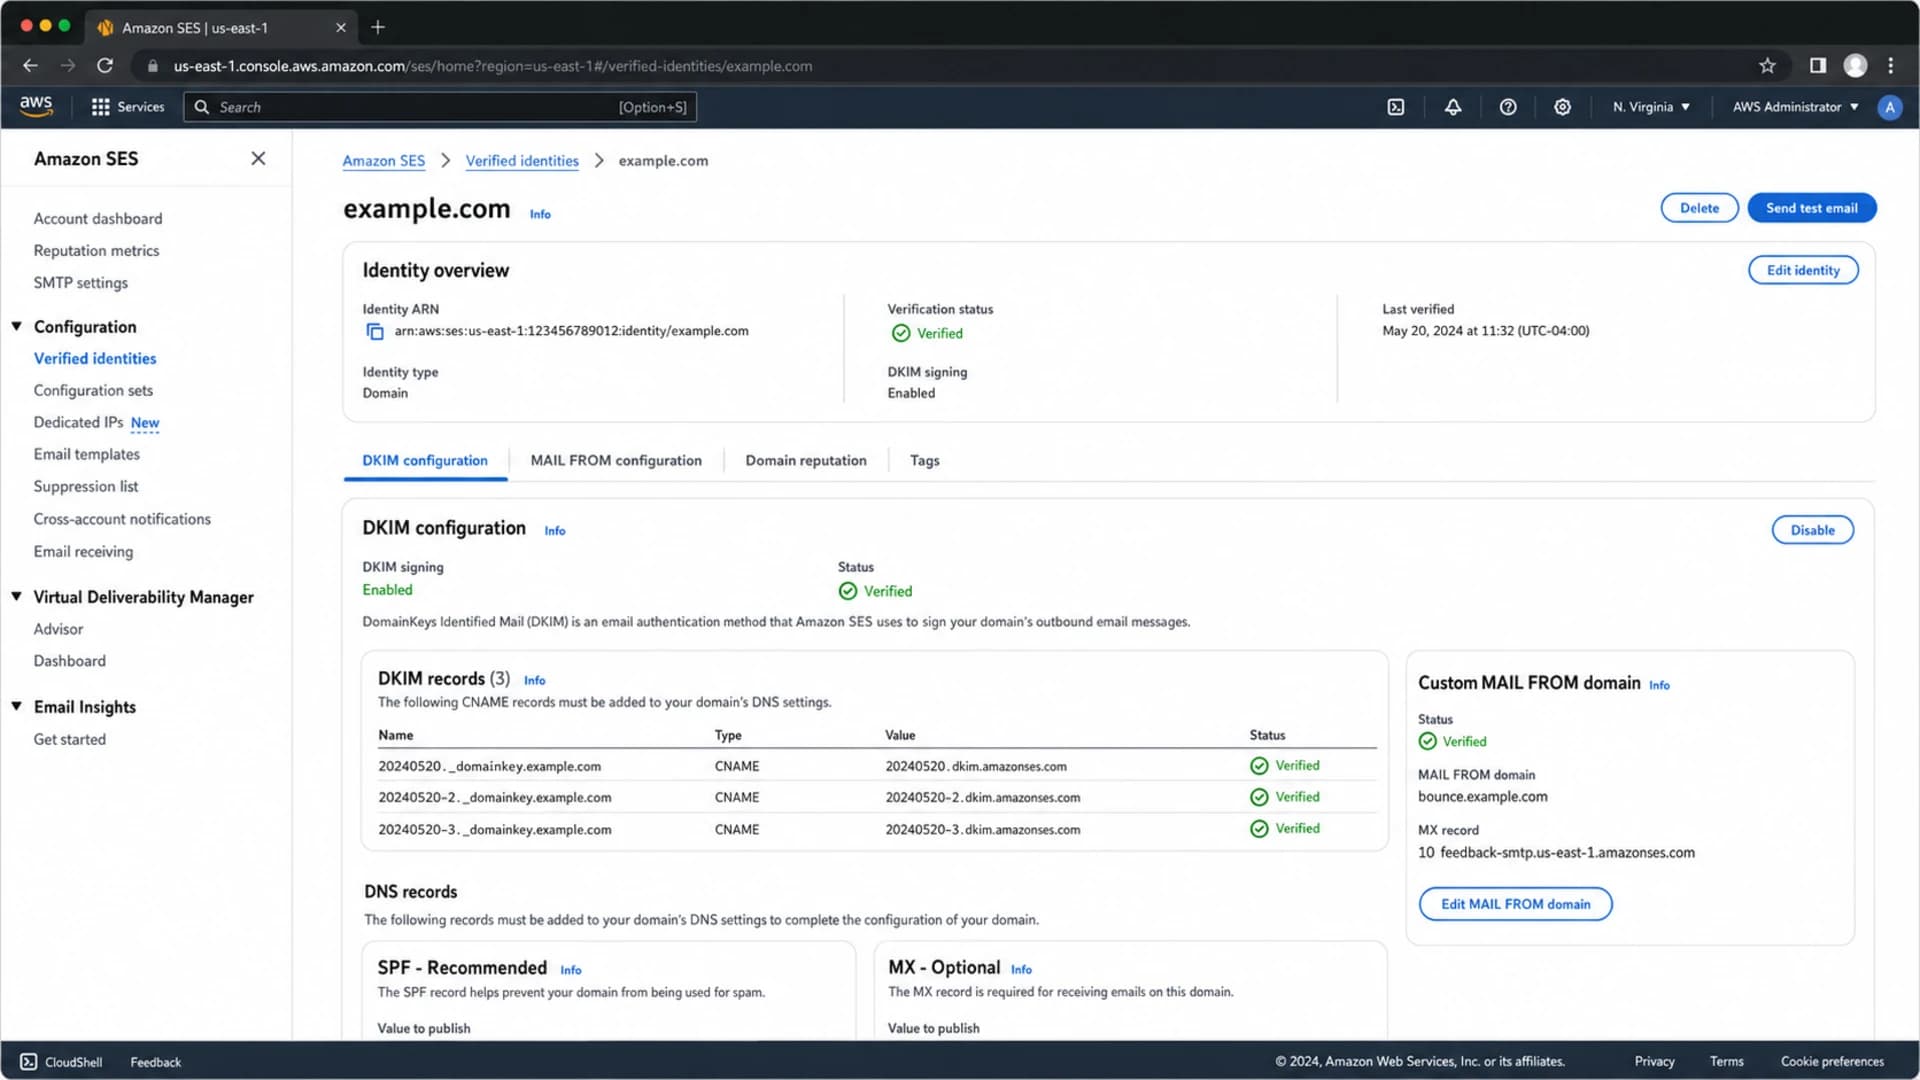Close the Amazon SES browser tab
This screenshot has height=1080, width=1920.
(x=340, y=28)
